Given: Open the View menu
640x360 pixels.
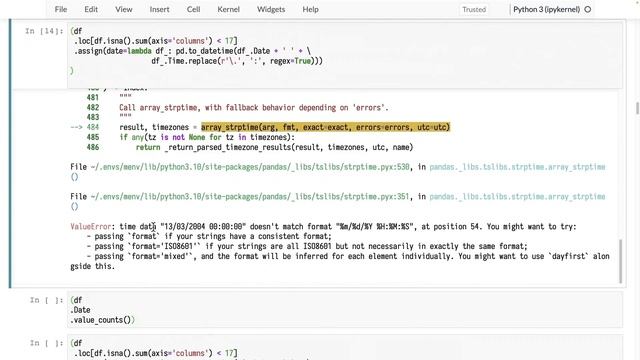Looking at the screenshot, I should 123,9.
